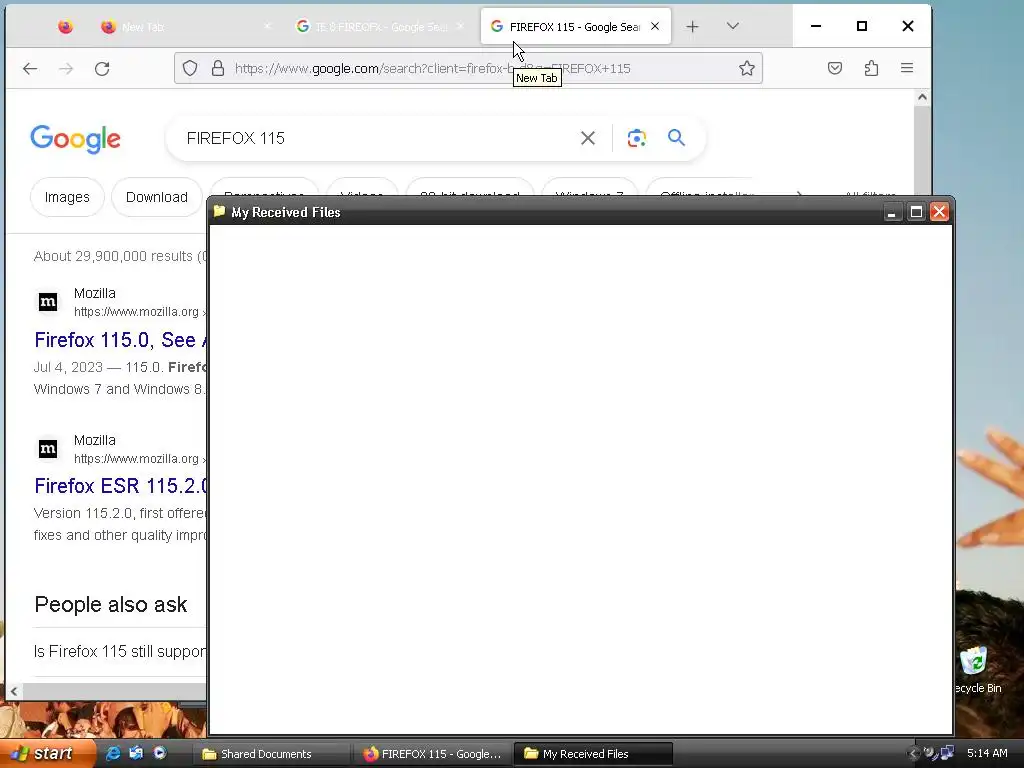Minimize the Firefox window
The width and height of the screenshot is (1024, 768).
[816, 26]
